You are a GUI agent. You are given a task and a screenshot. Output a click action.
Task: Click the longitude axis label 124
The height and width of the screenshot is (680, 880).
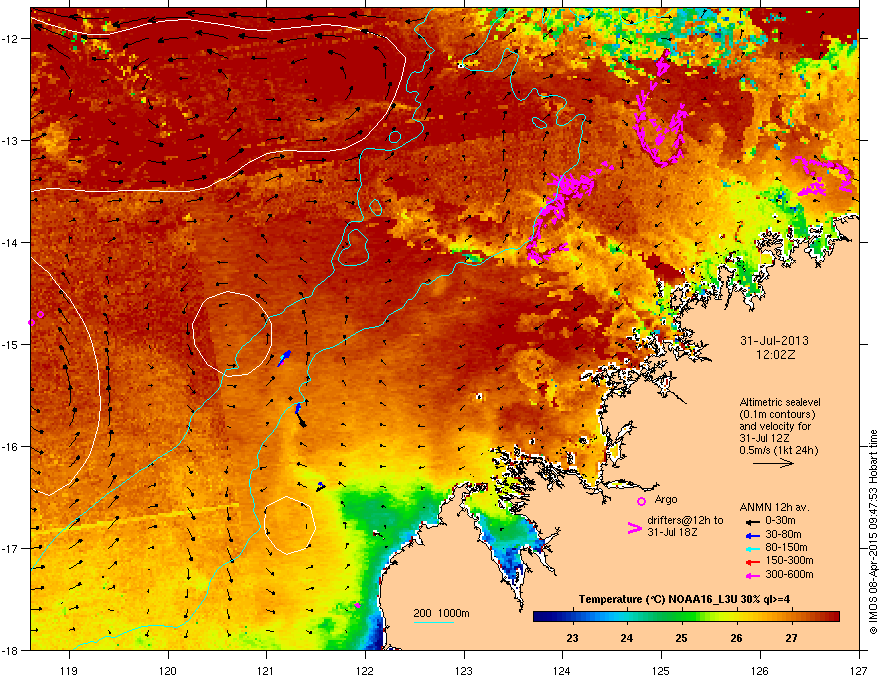tap(562, 670)
